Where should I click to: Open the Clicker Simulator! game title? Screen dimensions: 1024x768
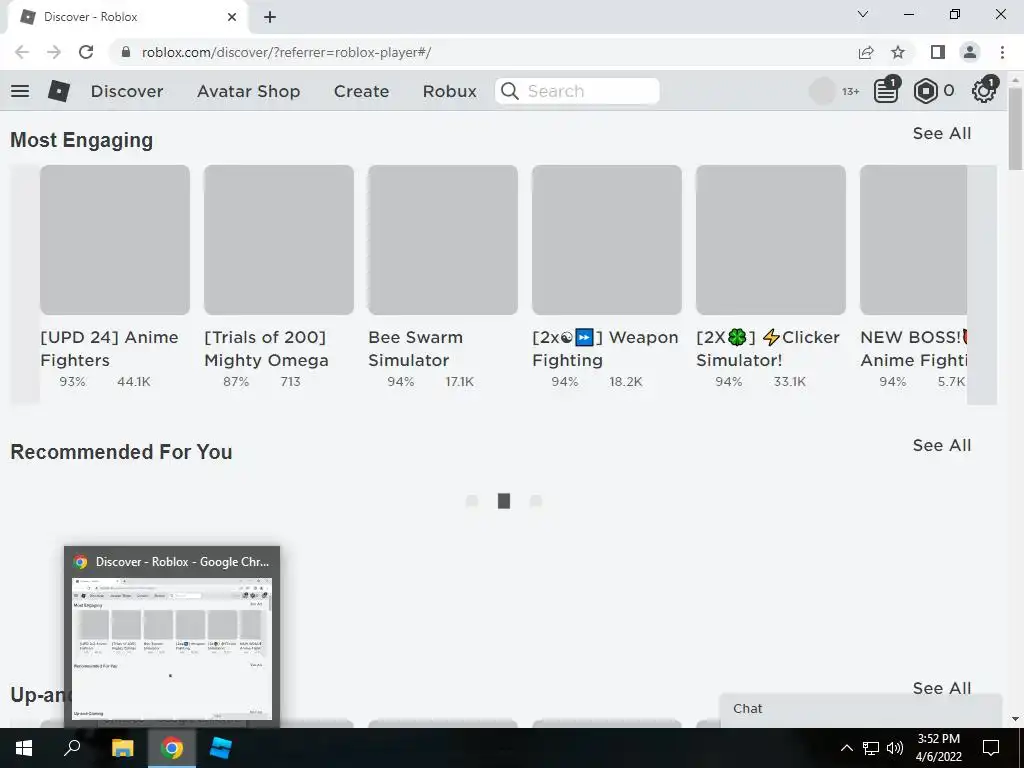click(768, 349)
